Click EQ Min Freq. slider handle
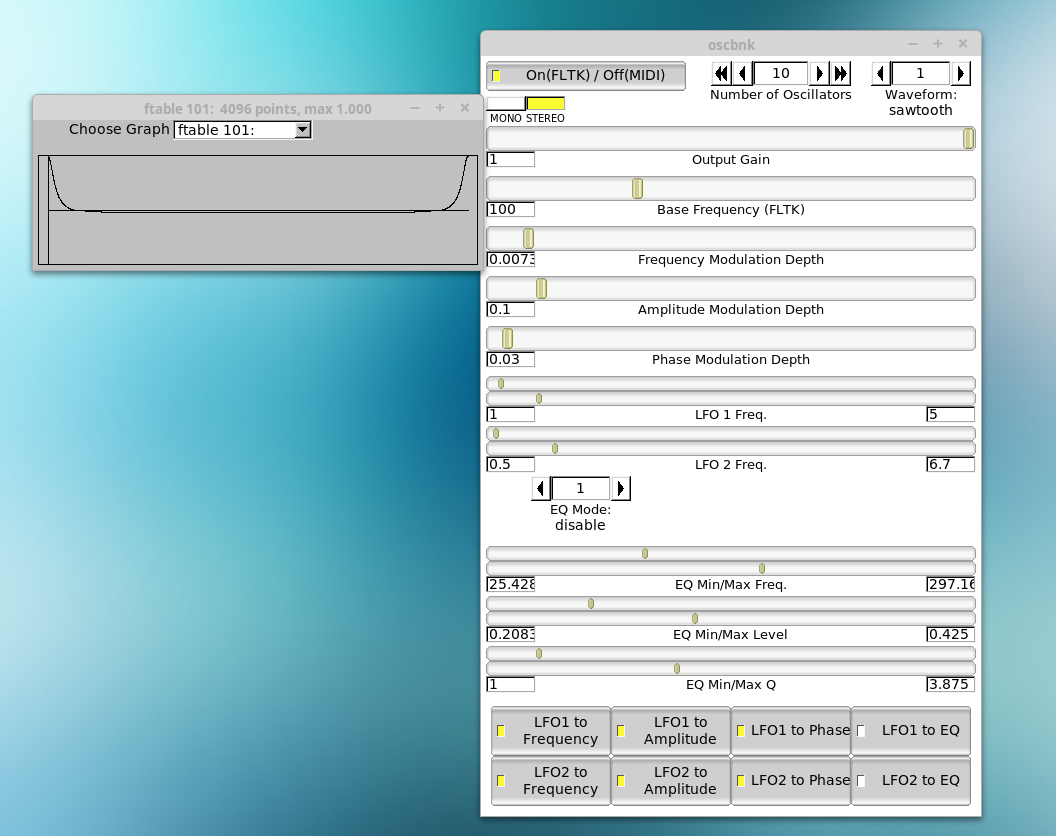 tap(645, 554)
